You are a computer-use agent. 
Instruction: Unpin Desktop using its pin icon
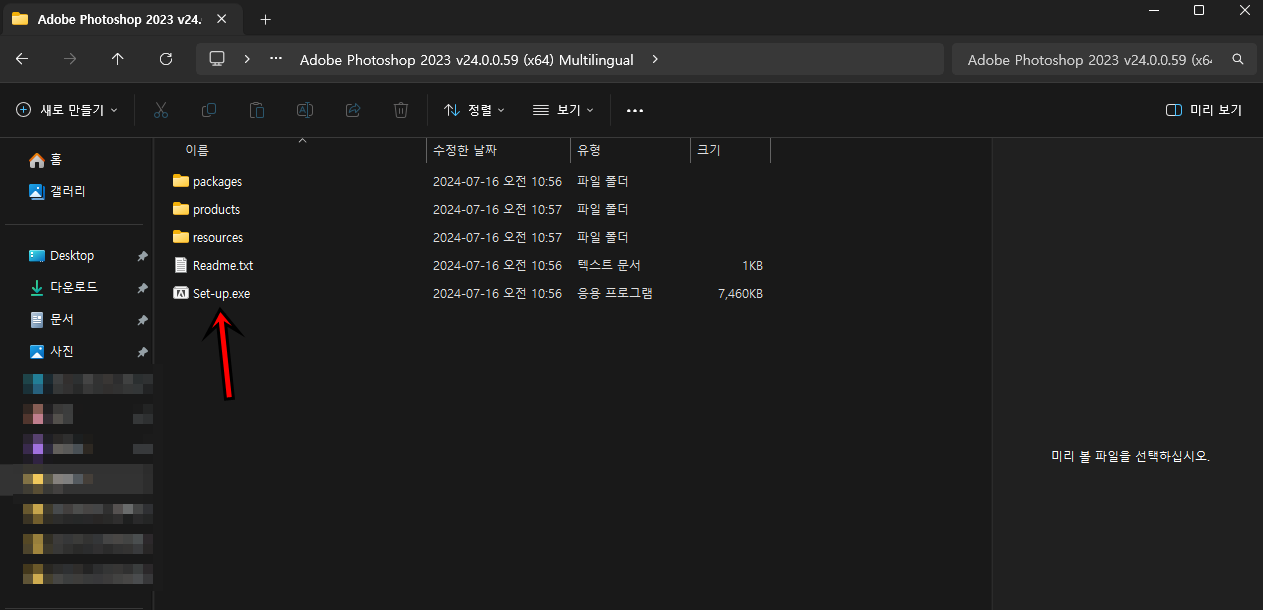coord(142,256)
